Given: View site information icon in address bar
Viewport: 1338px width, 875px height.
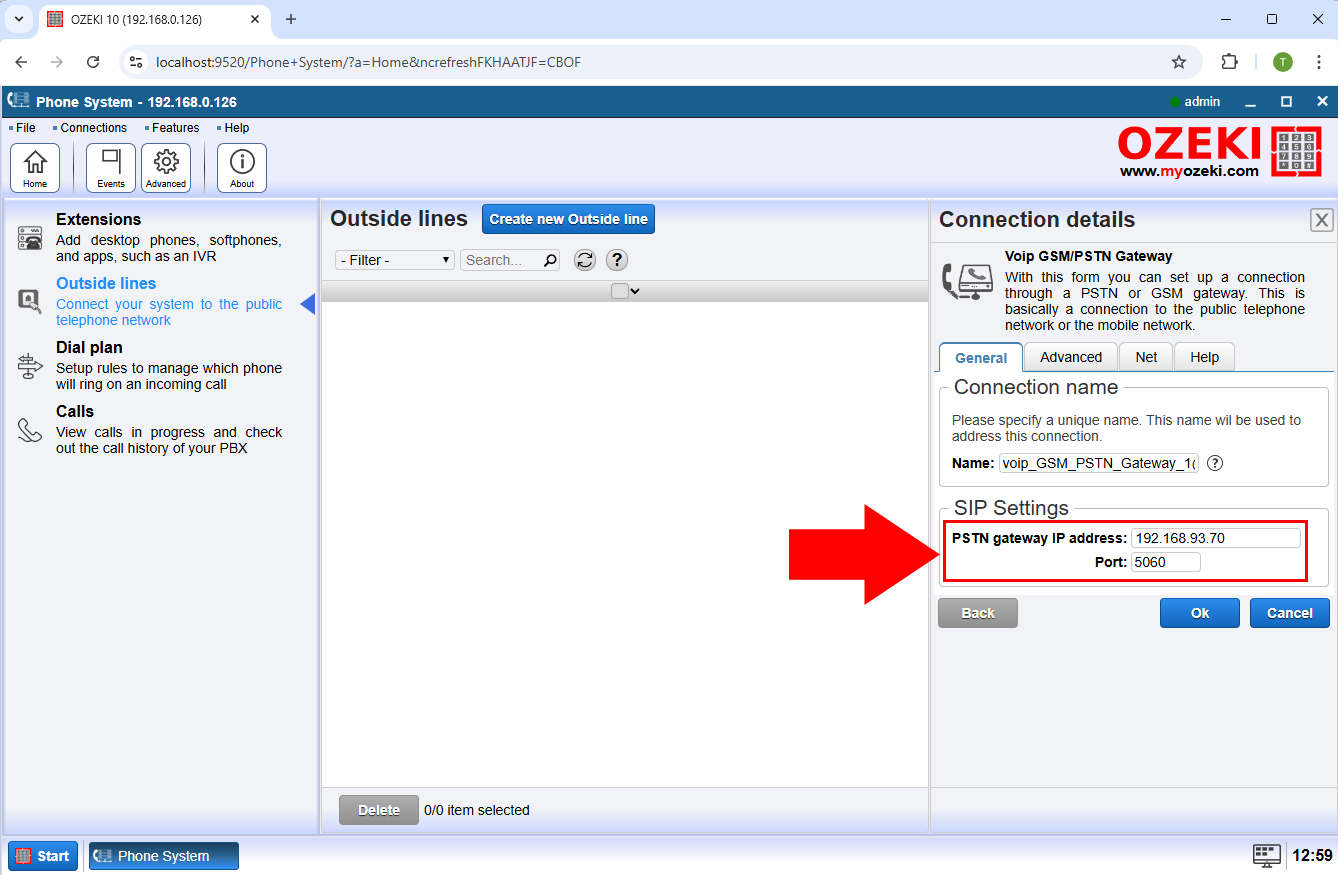Looking at the screenshot, I should [x=137, y=62].
